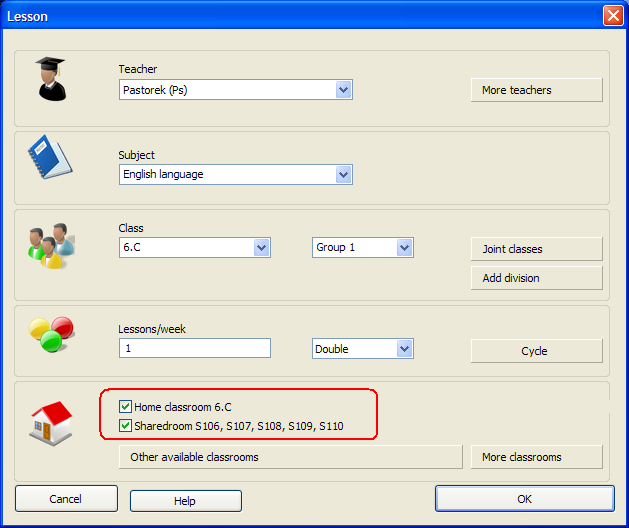Open the Double lesson length dropdown
This screenshot has width=629, height=528.
click(x=404, y=349)
